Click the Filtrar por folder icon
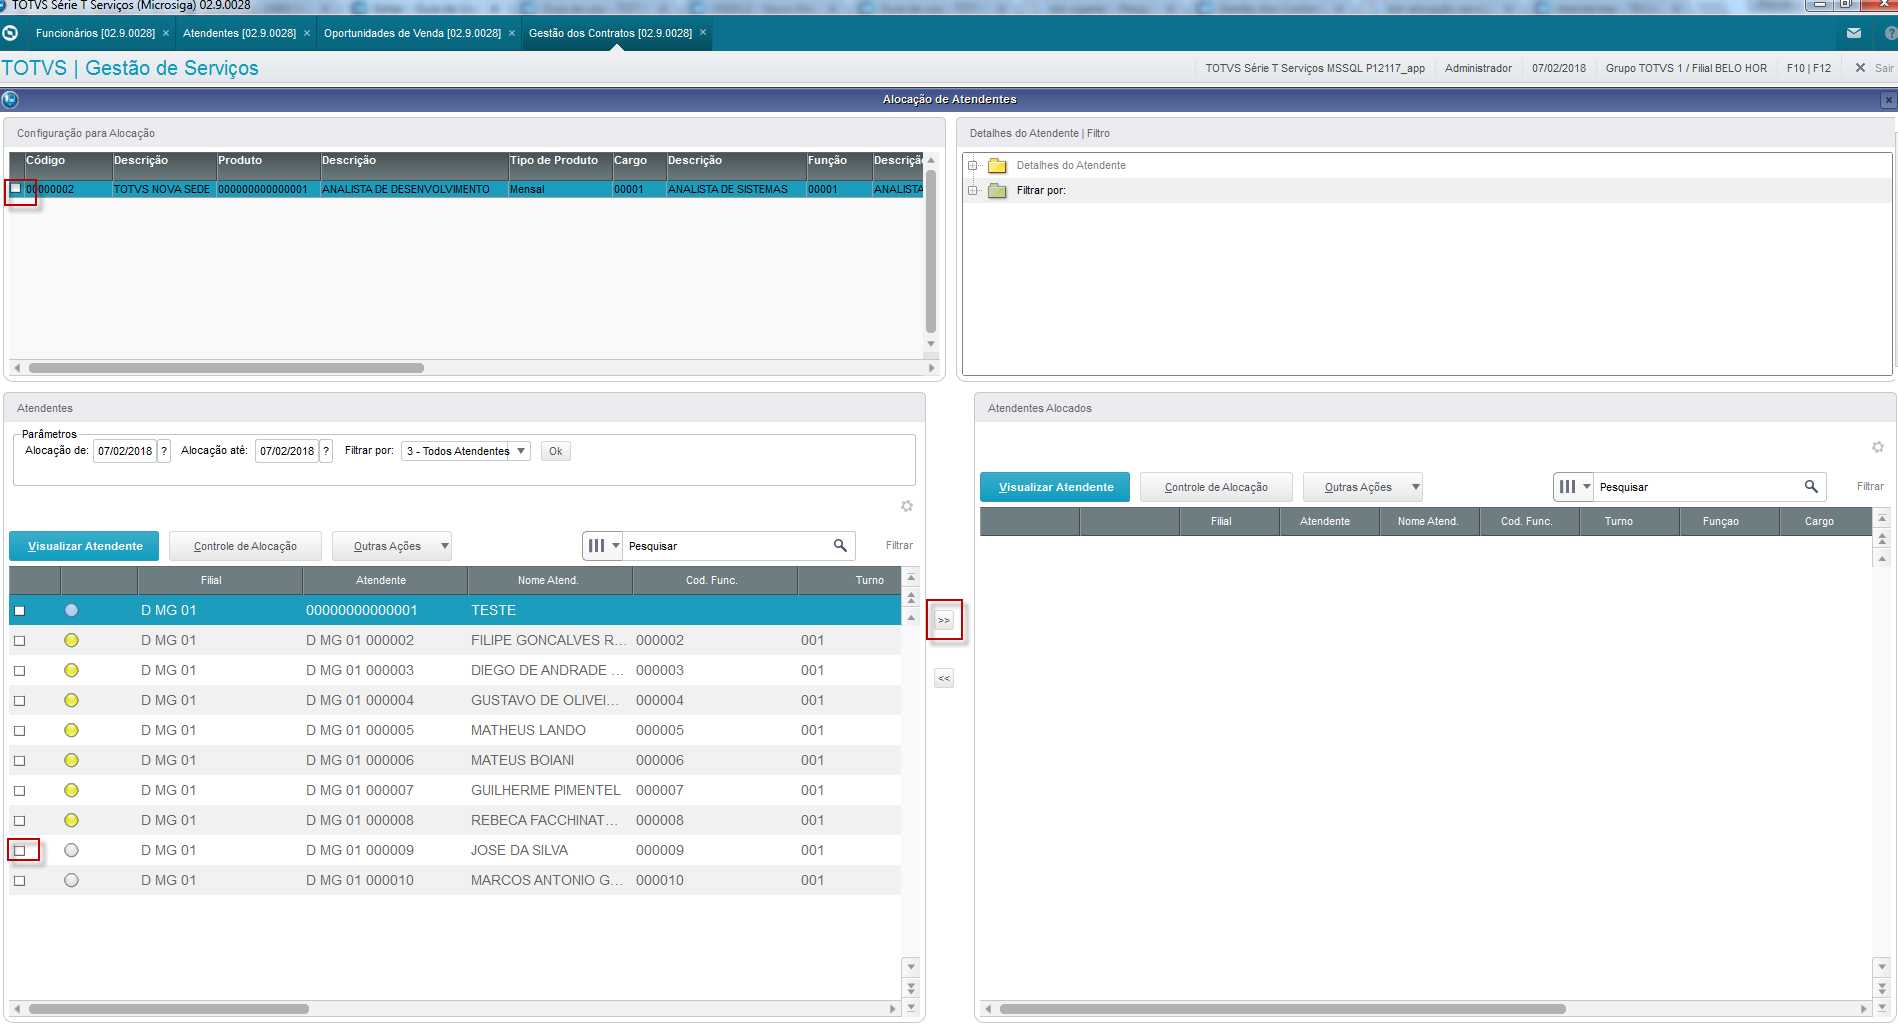Viewport: 1898px width, 1024px height. [x=997, y=191]
